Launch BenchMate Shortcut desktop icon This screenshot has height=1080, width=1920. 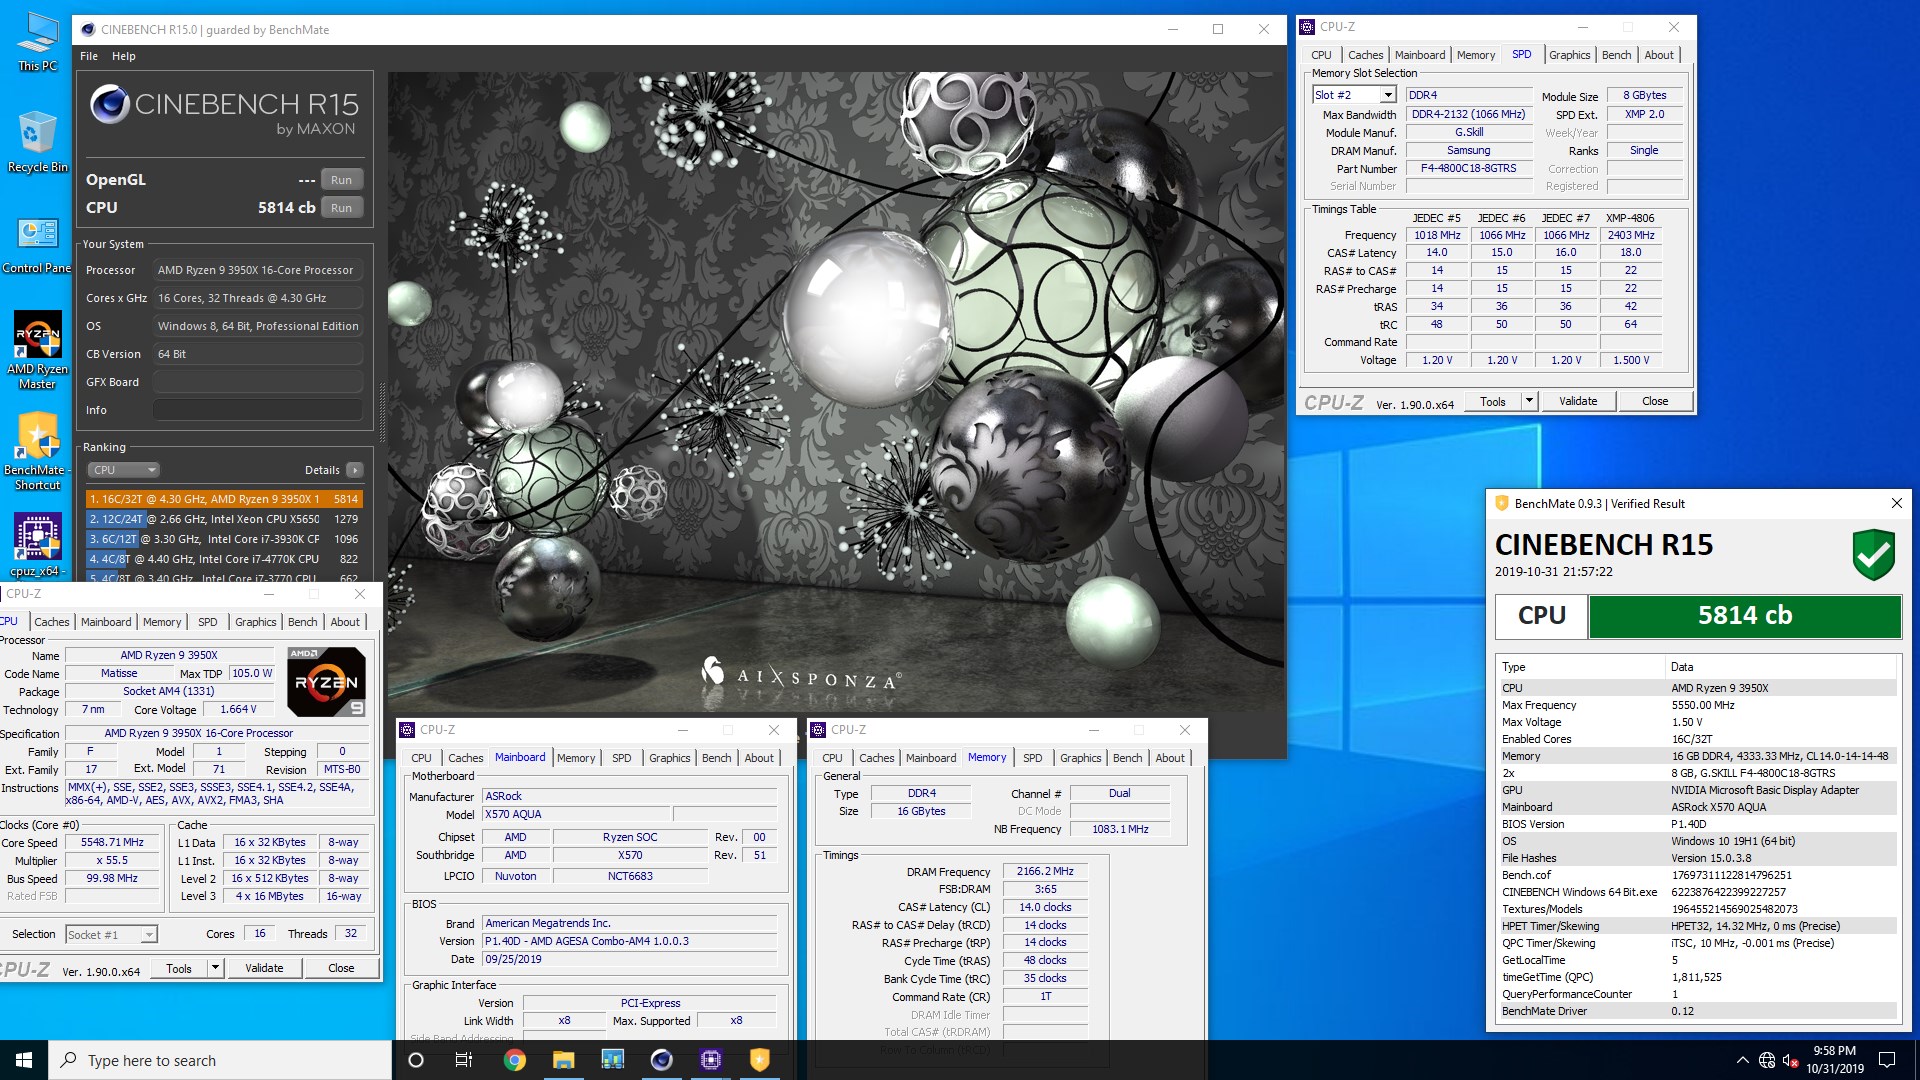coord(37,450)
